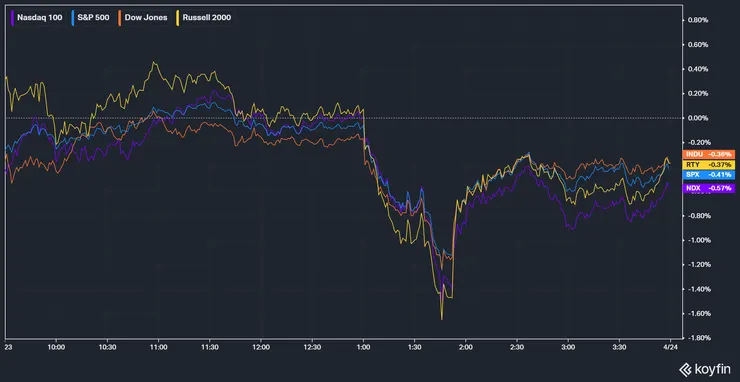The width and height of the screenshot is (740, 382).
Task: Click the SPX -0.41% price tag
Action: click(709, 175)
